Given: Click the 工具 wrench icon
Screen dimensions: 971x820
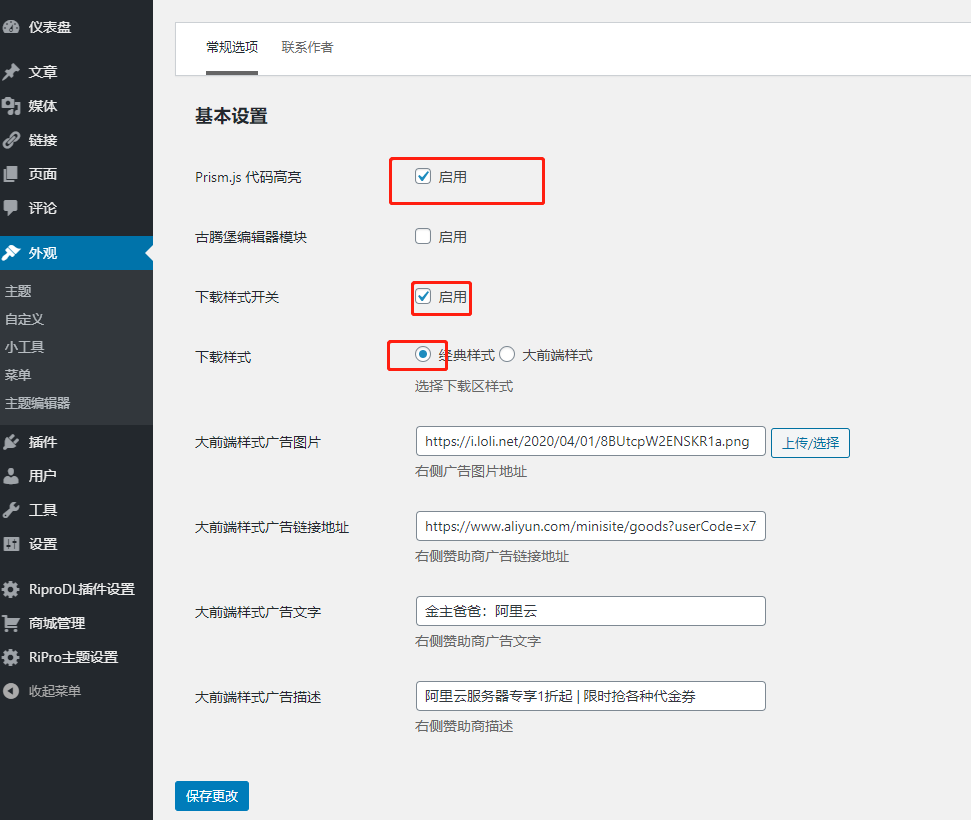Looking at the screenshot, I should pos(11,510).
